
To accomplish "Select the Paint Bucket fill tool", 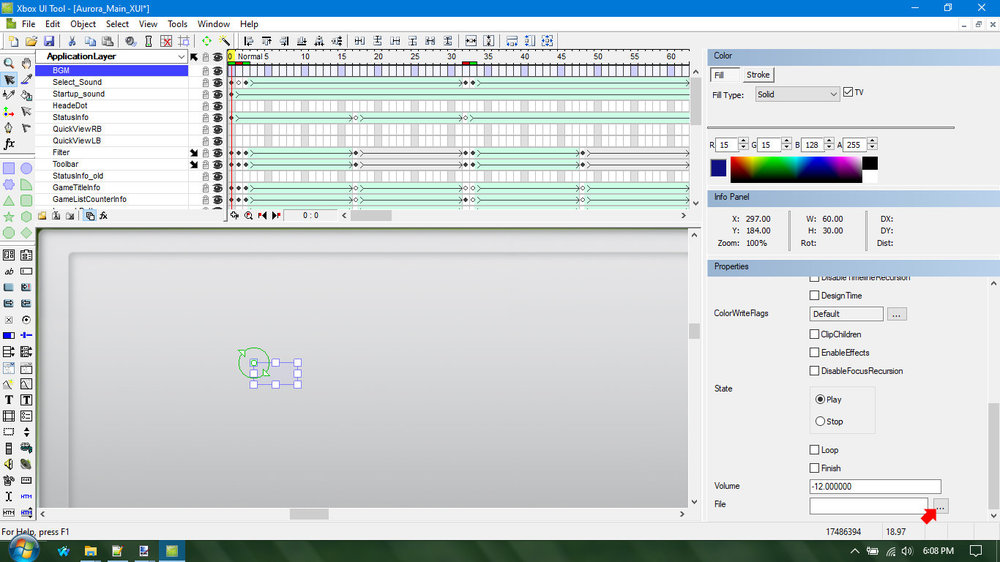I will tap(26, 96).
